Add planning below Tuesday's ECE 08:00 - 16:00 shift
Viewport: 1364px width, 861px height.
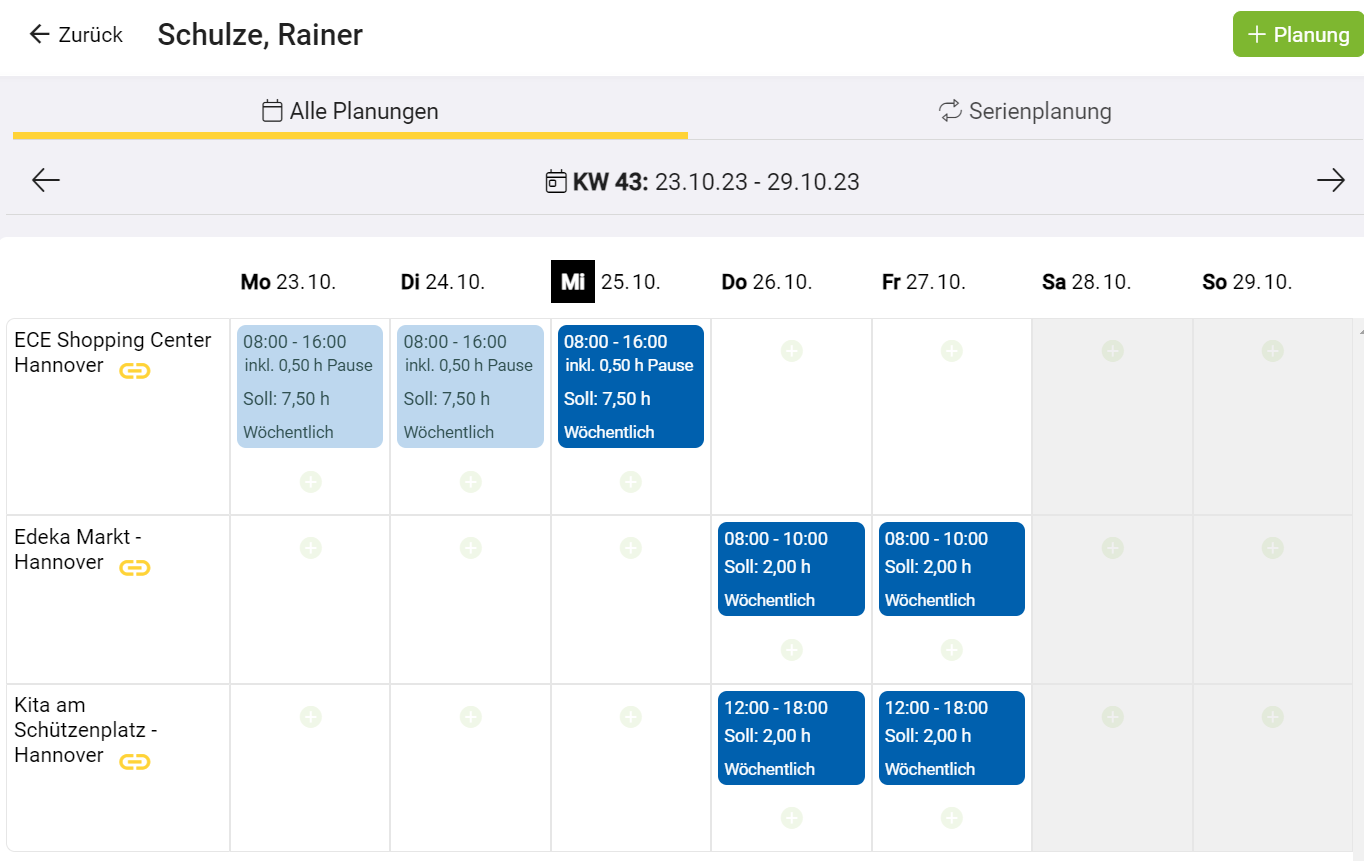click(x=470, y=482)
